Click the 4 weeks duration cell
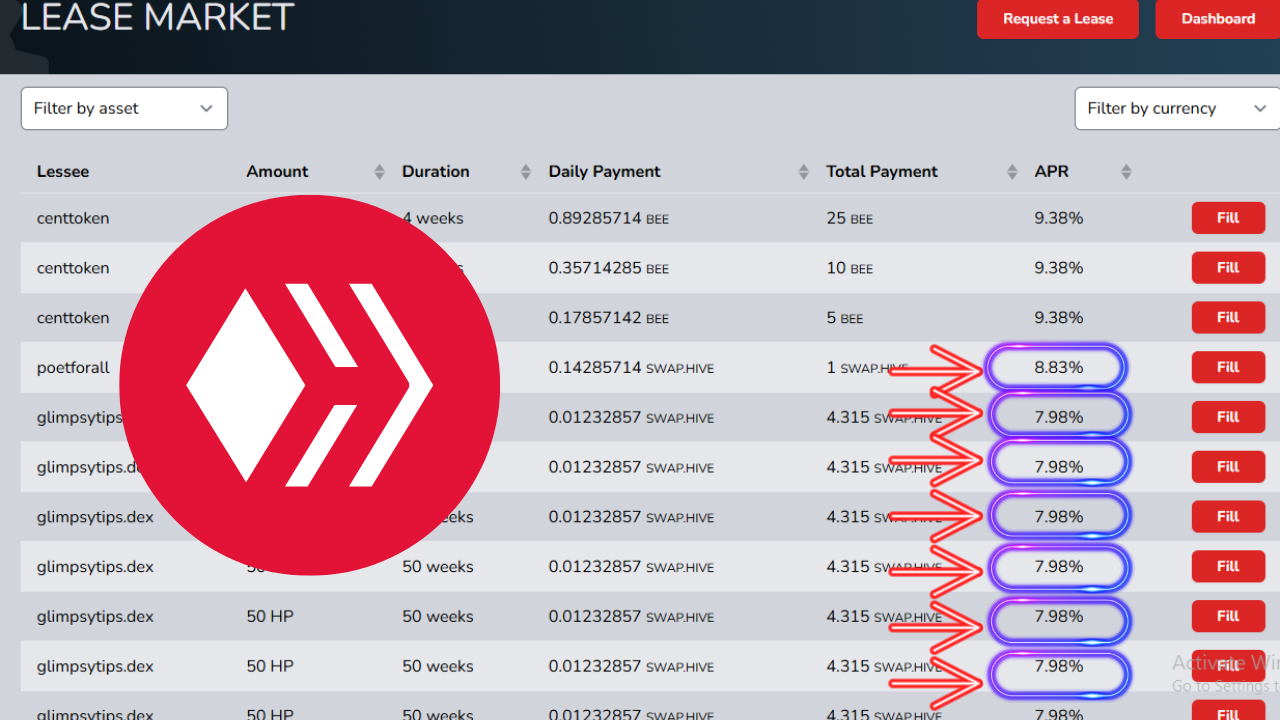1280x720 pixels. (433, 218)
